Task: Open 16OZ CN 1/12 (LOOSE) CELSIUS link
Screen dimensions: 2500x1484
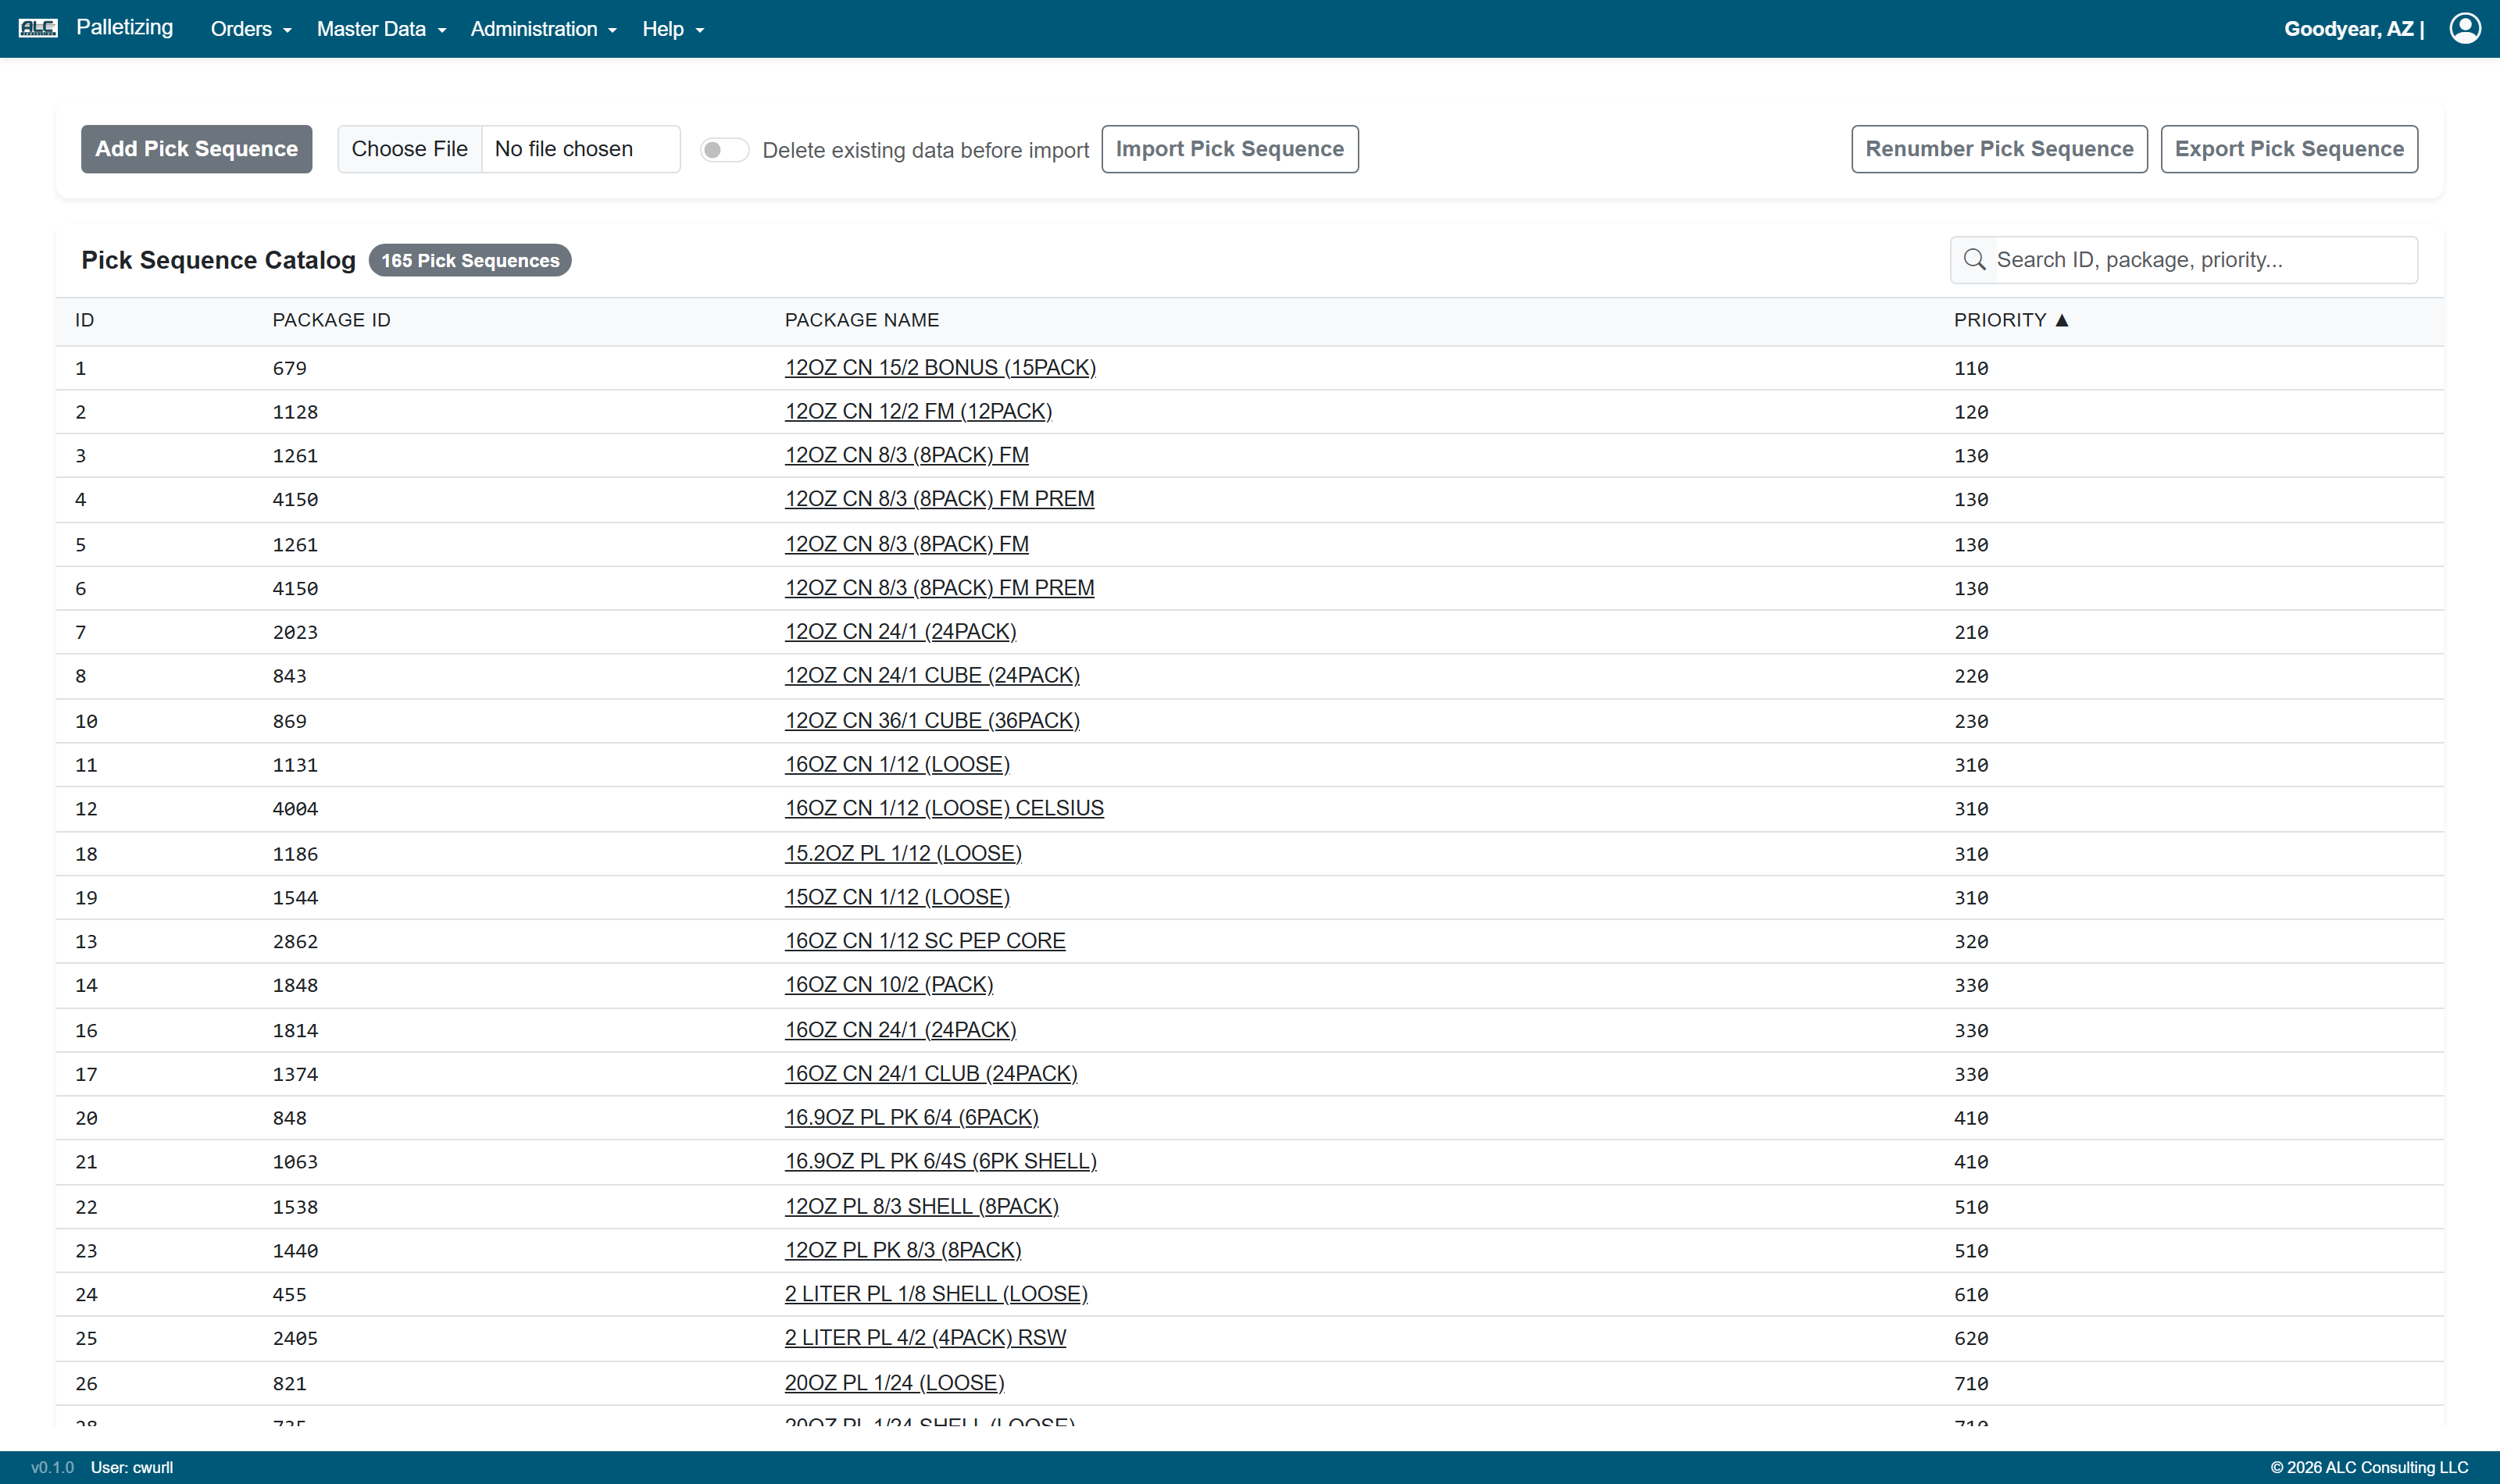Action: (944, 808)
